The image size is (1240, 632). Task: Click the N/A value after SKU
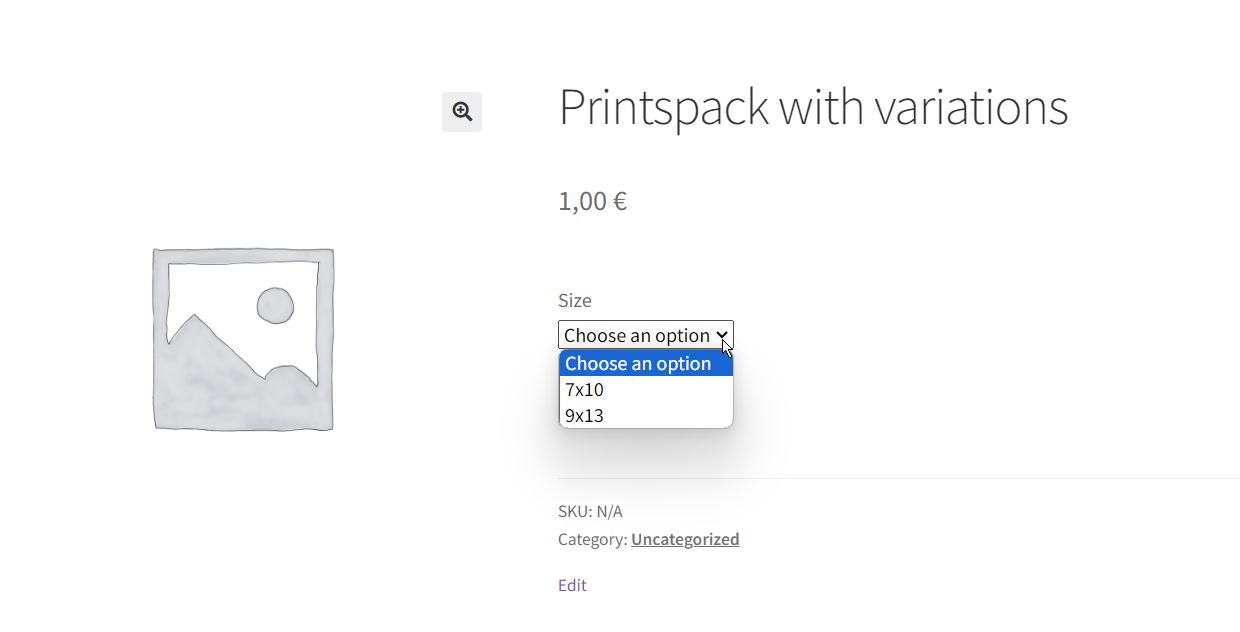pyautogui.click(x=610, y=511)
